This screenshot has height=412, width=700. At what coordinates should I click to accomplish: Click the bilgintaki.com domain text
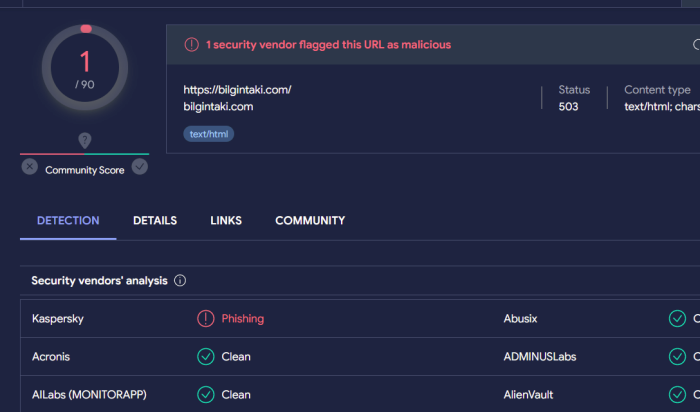218,107
